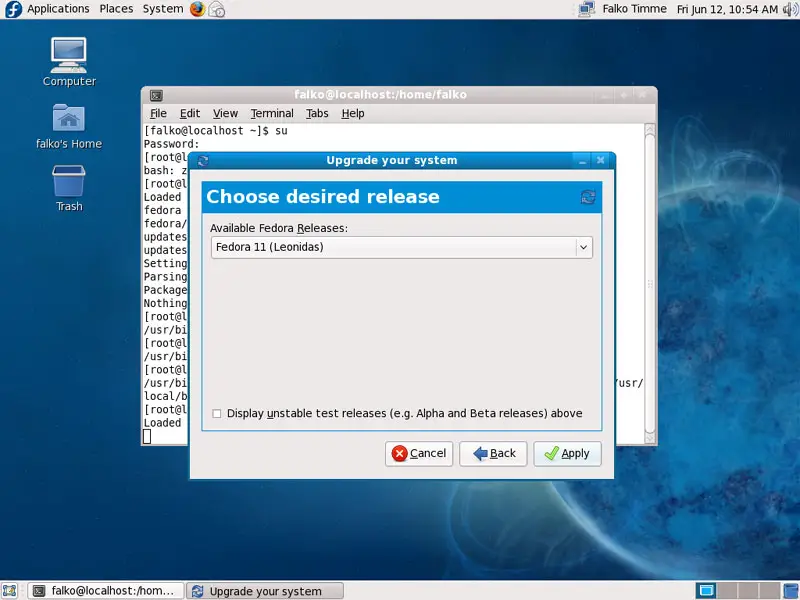Open the terminal Edit menu

[x=190, y=113]
